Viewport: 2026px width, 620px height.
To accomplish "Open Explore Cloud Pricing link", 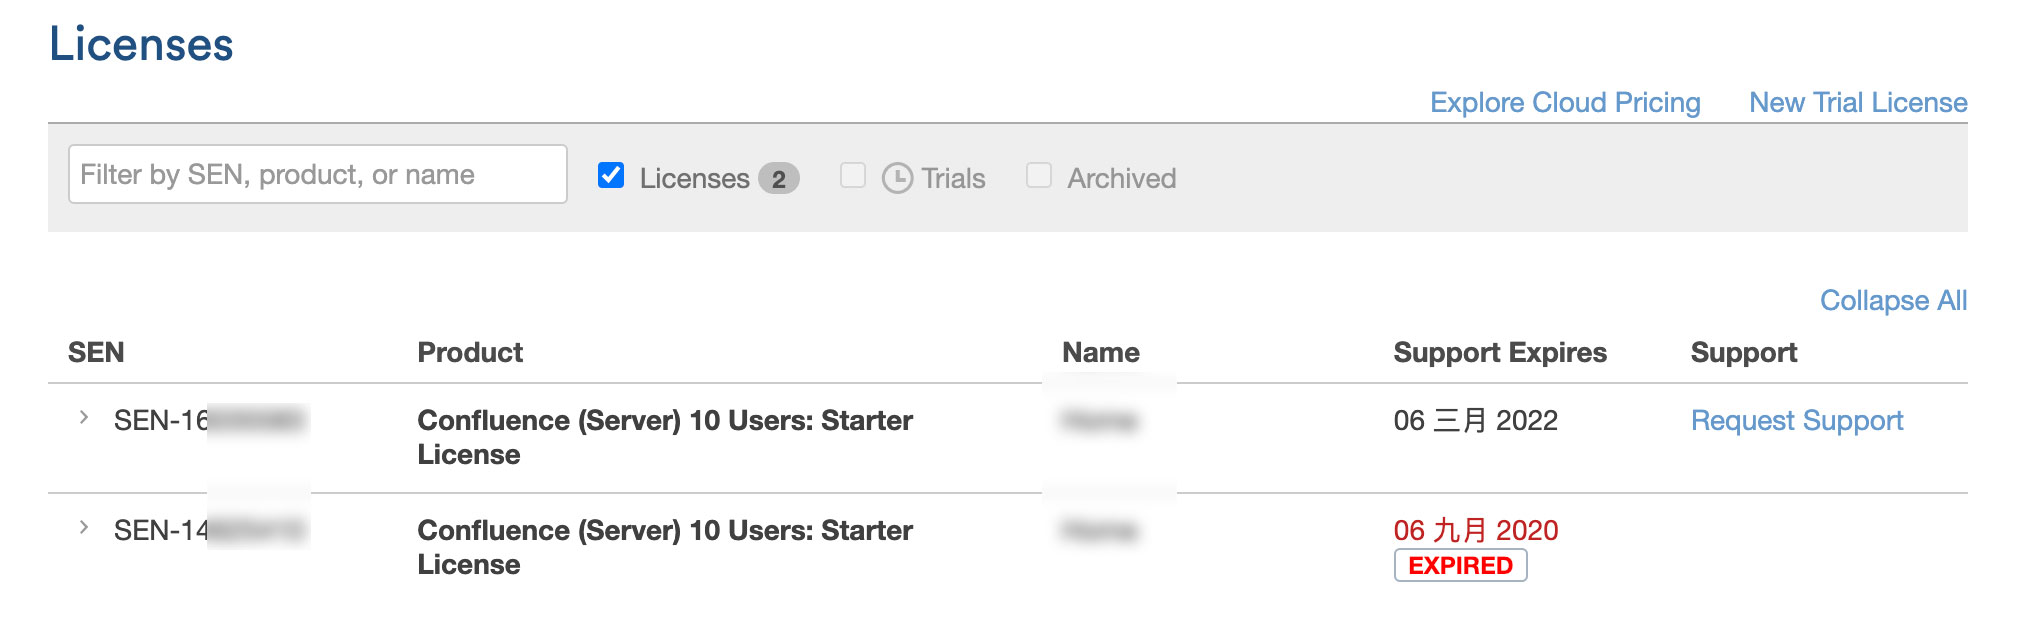I will pyautogui.click(x=1564, y=102).
